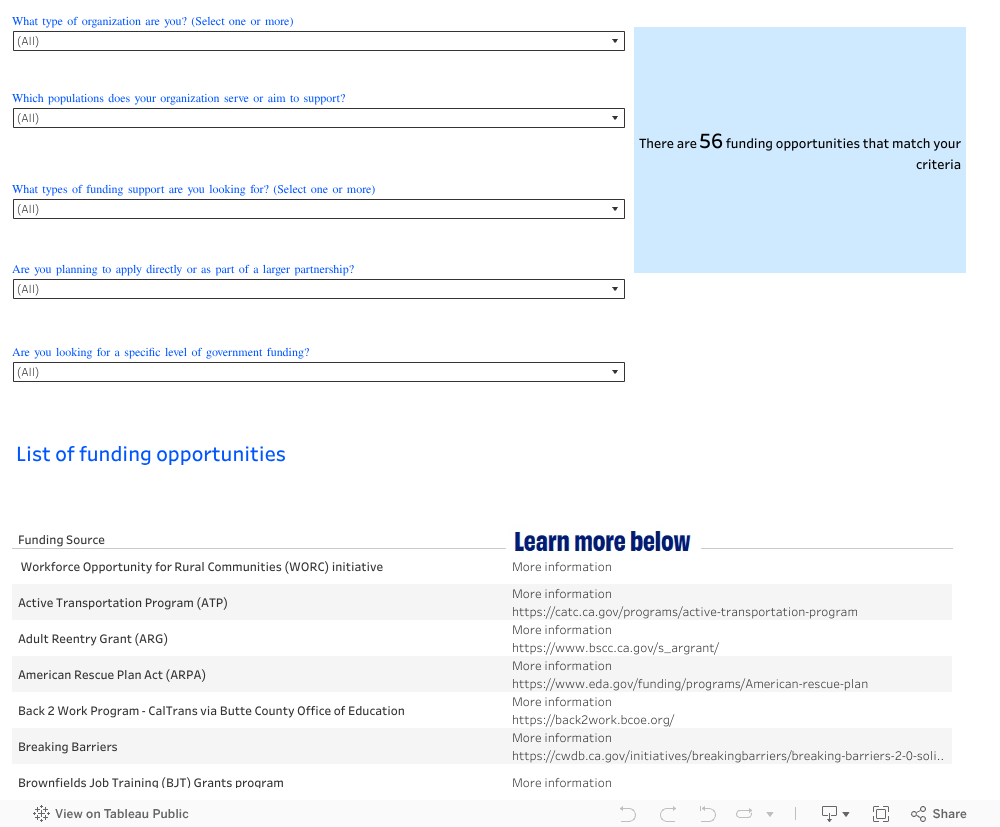Screen dimensions: 1000x827
Task: Click the Undo arrow in toolbar
Action: 628,814
